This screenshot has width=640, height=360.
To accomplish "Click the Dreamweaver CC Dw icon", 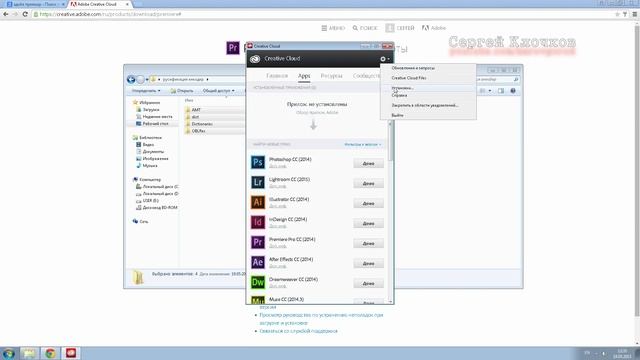I will [258, 282].
